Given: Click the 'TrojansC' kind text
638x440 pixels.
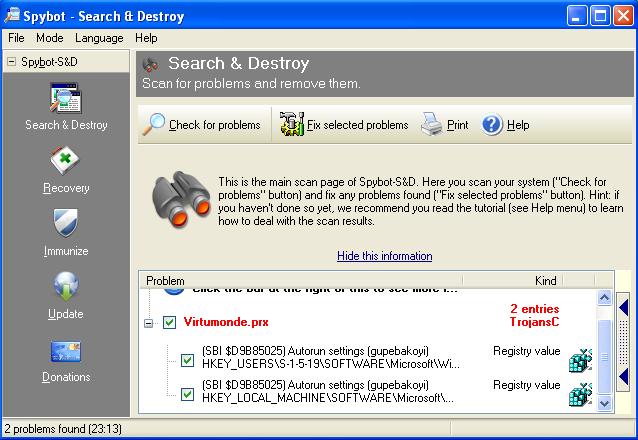Looking at the screenshot, I should point(534,322).
